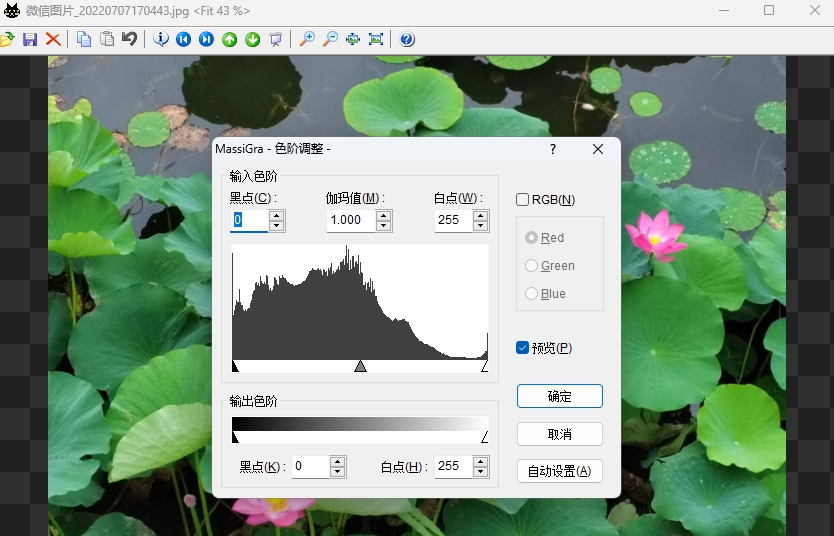This screenshot has width=834, height=536.
Task: Click the output 黑点(K) input field
Action: [310, 466]
